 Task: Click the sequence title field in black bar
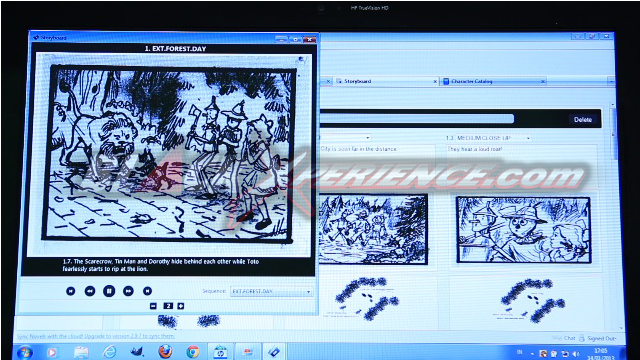point(417,119)
